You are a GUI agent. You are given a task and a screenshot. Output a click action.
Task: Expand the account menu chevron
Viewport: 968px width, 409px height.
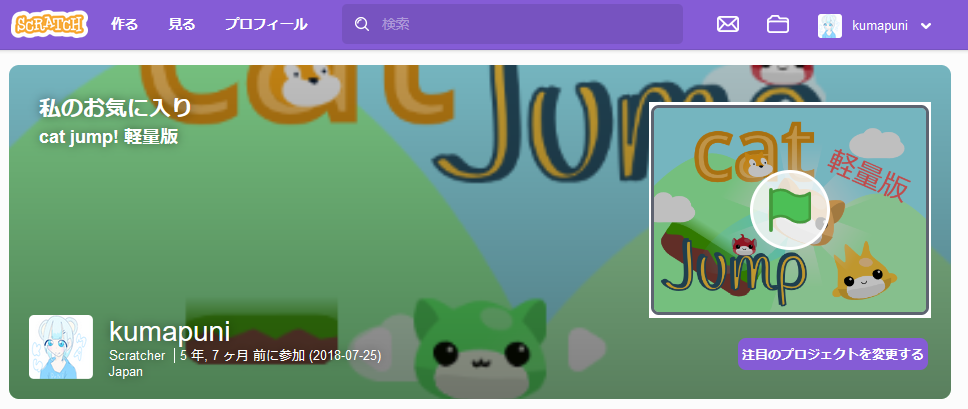pos(926,26)
